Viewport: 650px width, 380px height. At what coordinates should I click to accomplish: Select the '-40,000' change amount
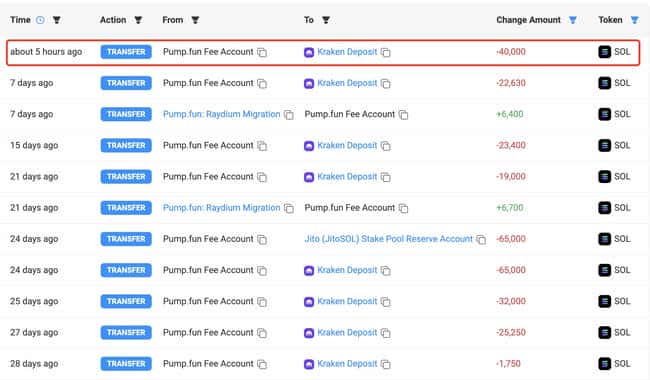click(511, 52)
